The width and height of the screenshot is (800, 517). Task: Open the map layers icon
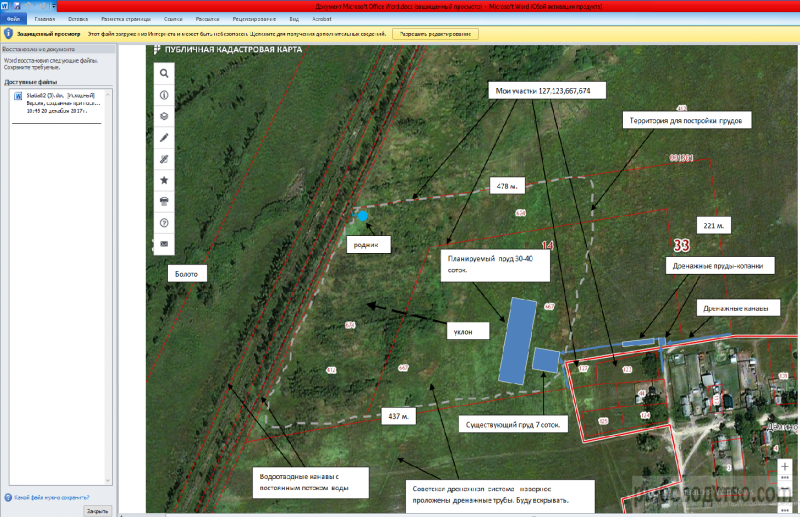[x=164, y=115]
